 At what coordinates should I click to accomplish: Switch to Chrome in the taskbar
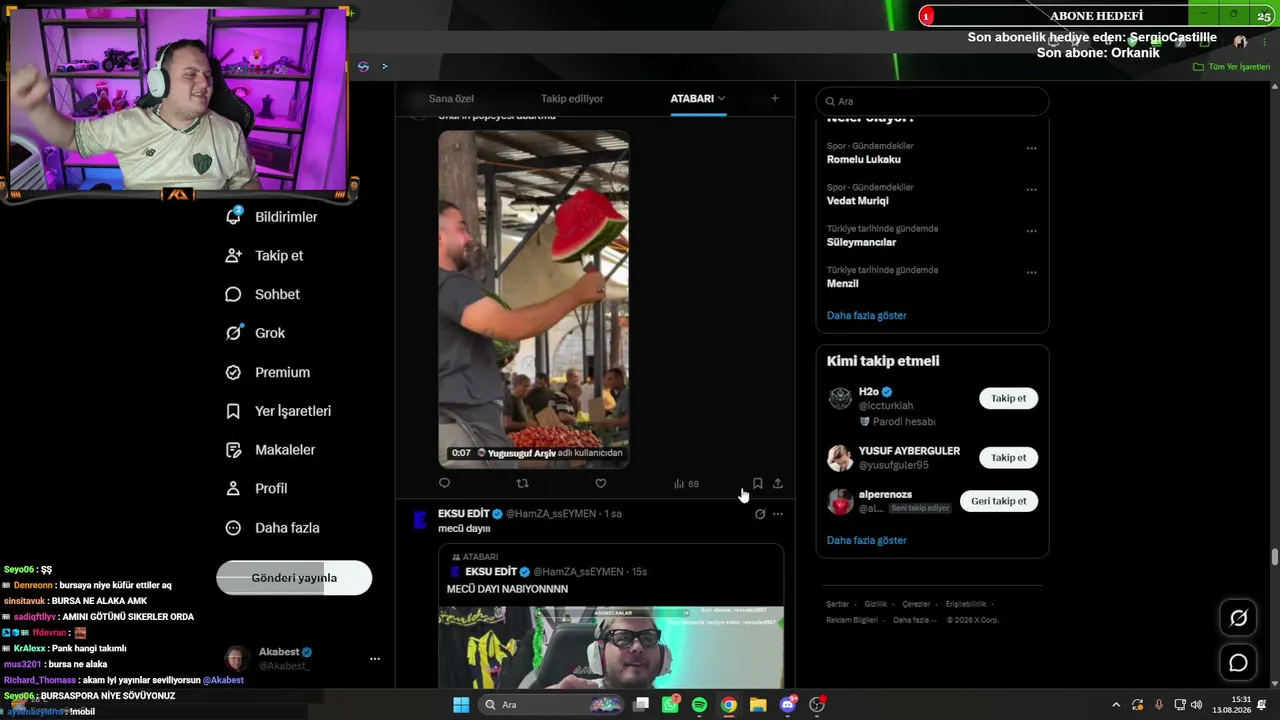click(x=729, y=704)
